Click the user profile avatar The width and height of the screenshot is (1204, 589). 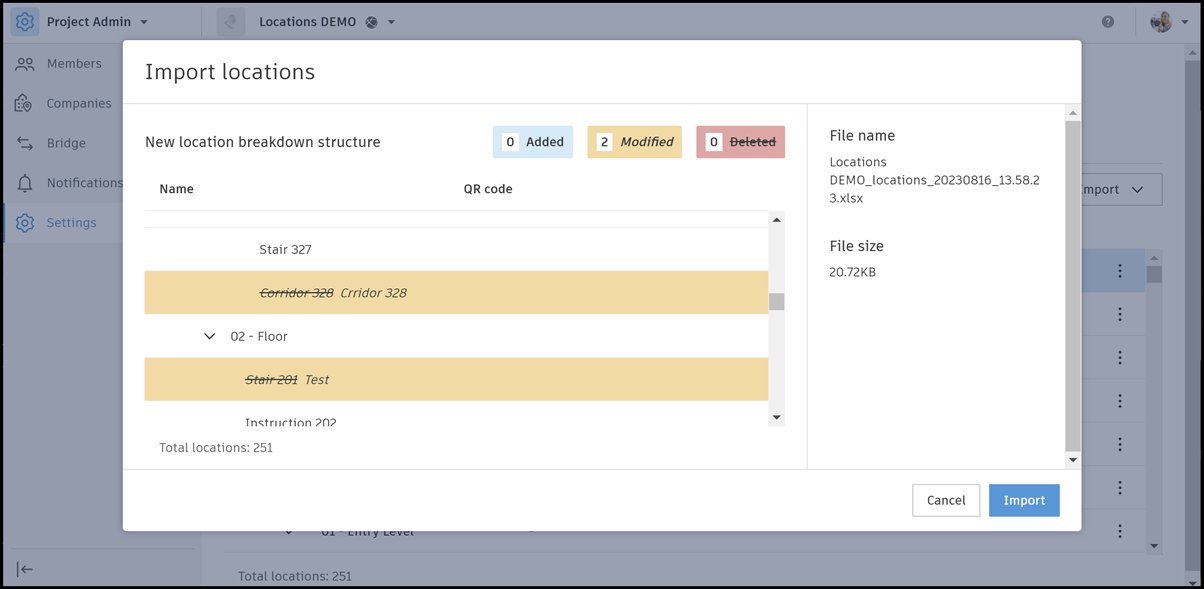[1161, 22]
